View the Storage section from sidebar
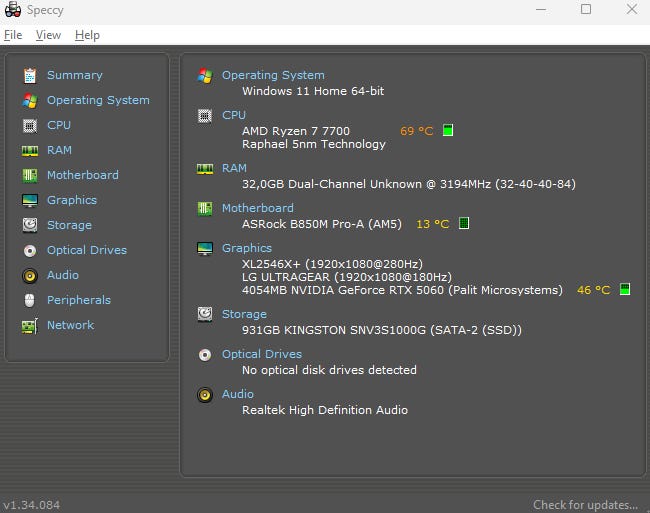 pyautogui.click(x=69, y=225)
